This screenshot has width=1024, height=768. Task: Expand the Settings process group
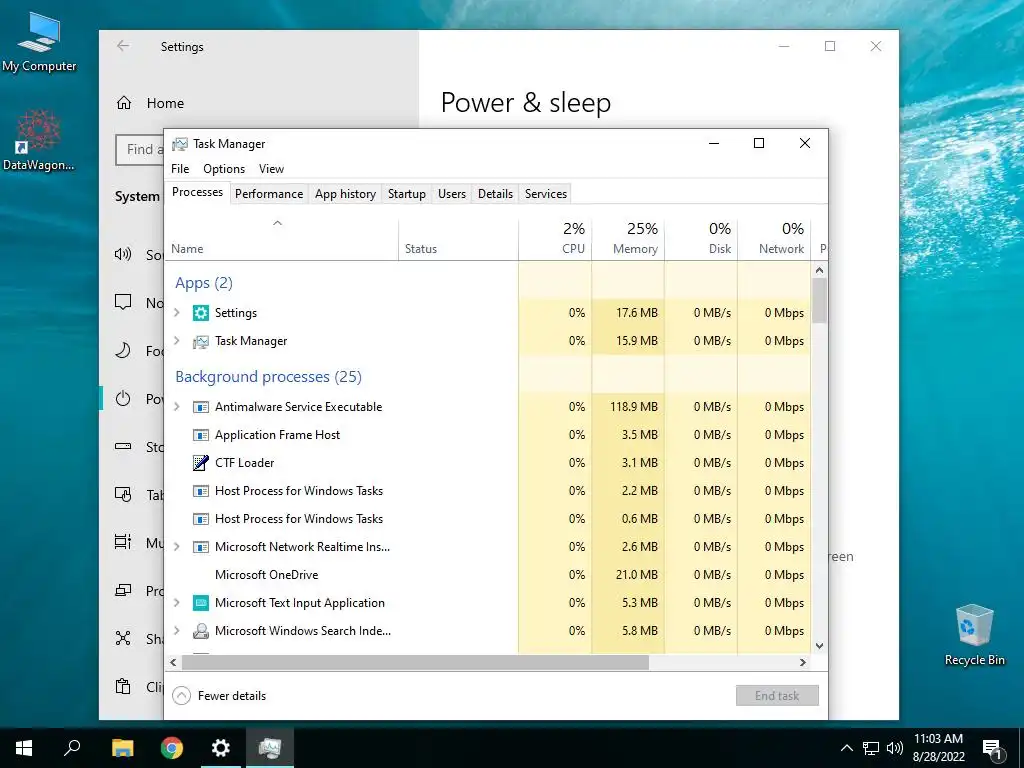pos(176,312)
